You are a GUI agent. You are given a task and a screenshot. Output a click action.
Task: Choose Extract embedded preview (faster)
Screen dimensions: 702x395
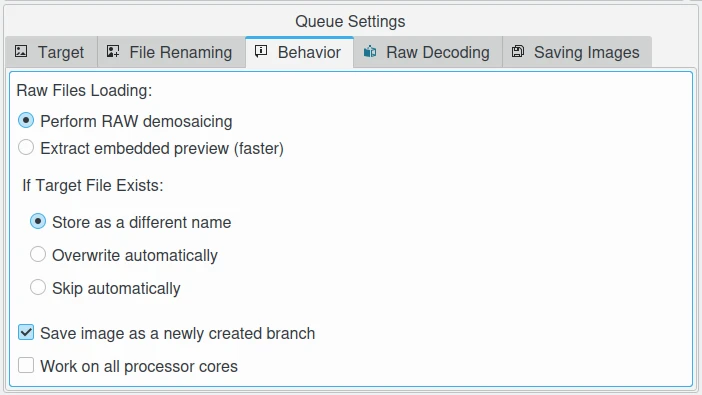click(x=151, y=148)
